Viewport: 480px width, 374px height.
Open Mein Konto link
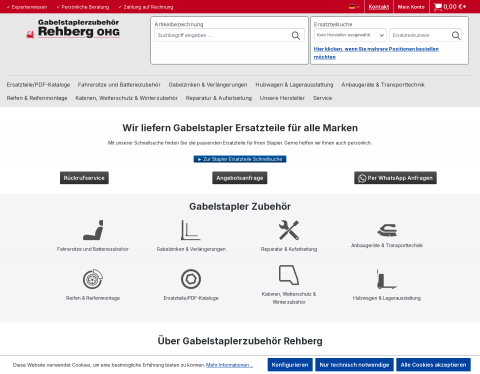coord(411,7)
